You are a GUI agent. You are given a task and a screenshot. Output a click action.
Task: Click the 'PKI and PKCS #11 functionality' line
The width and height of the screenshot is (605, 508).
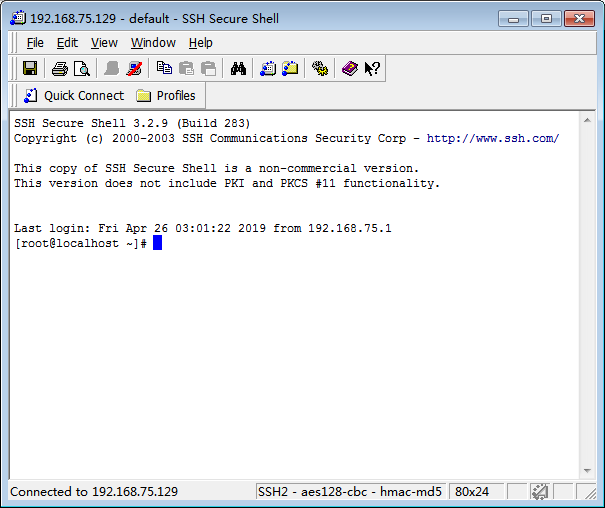tap(227, 183)
